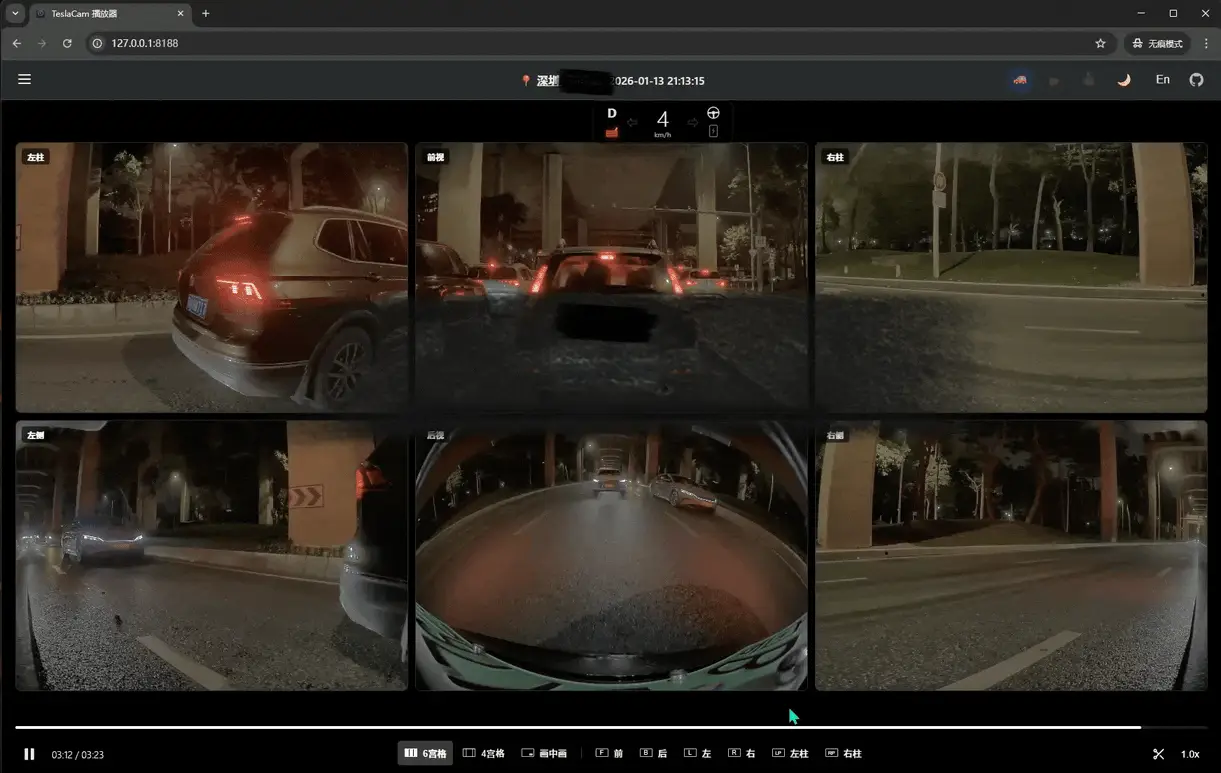Switch to 画中画 picture-in-picture layout
1221x773 pixels.
coord(544,754)
